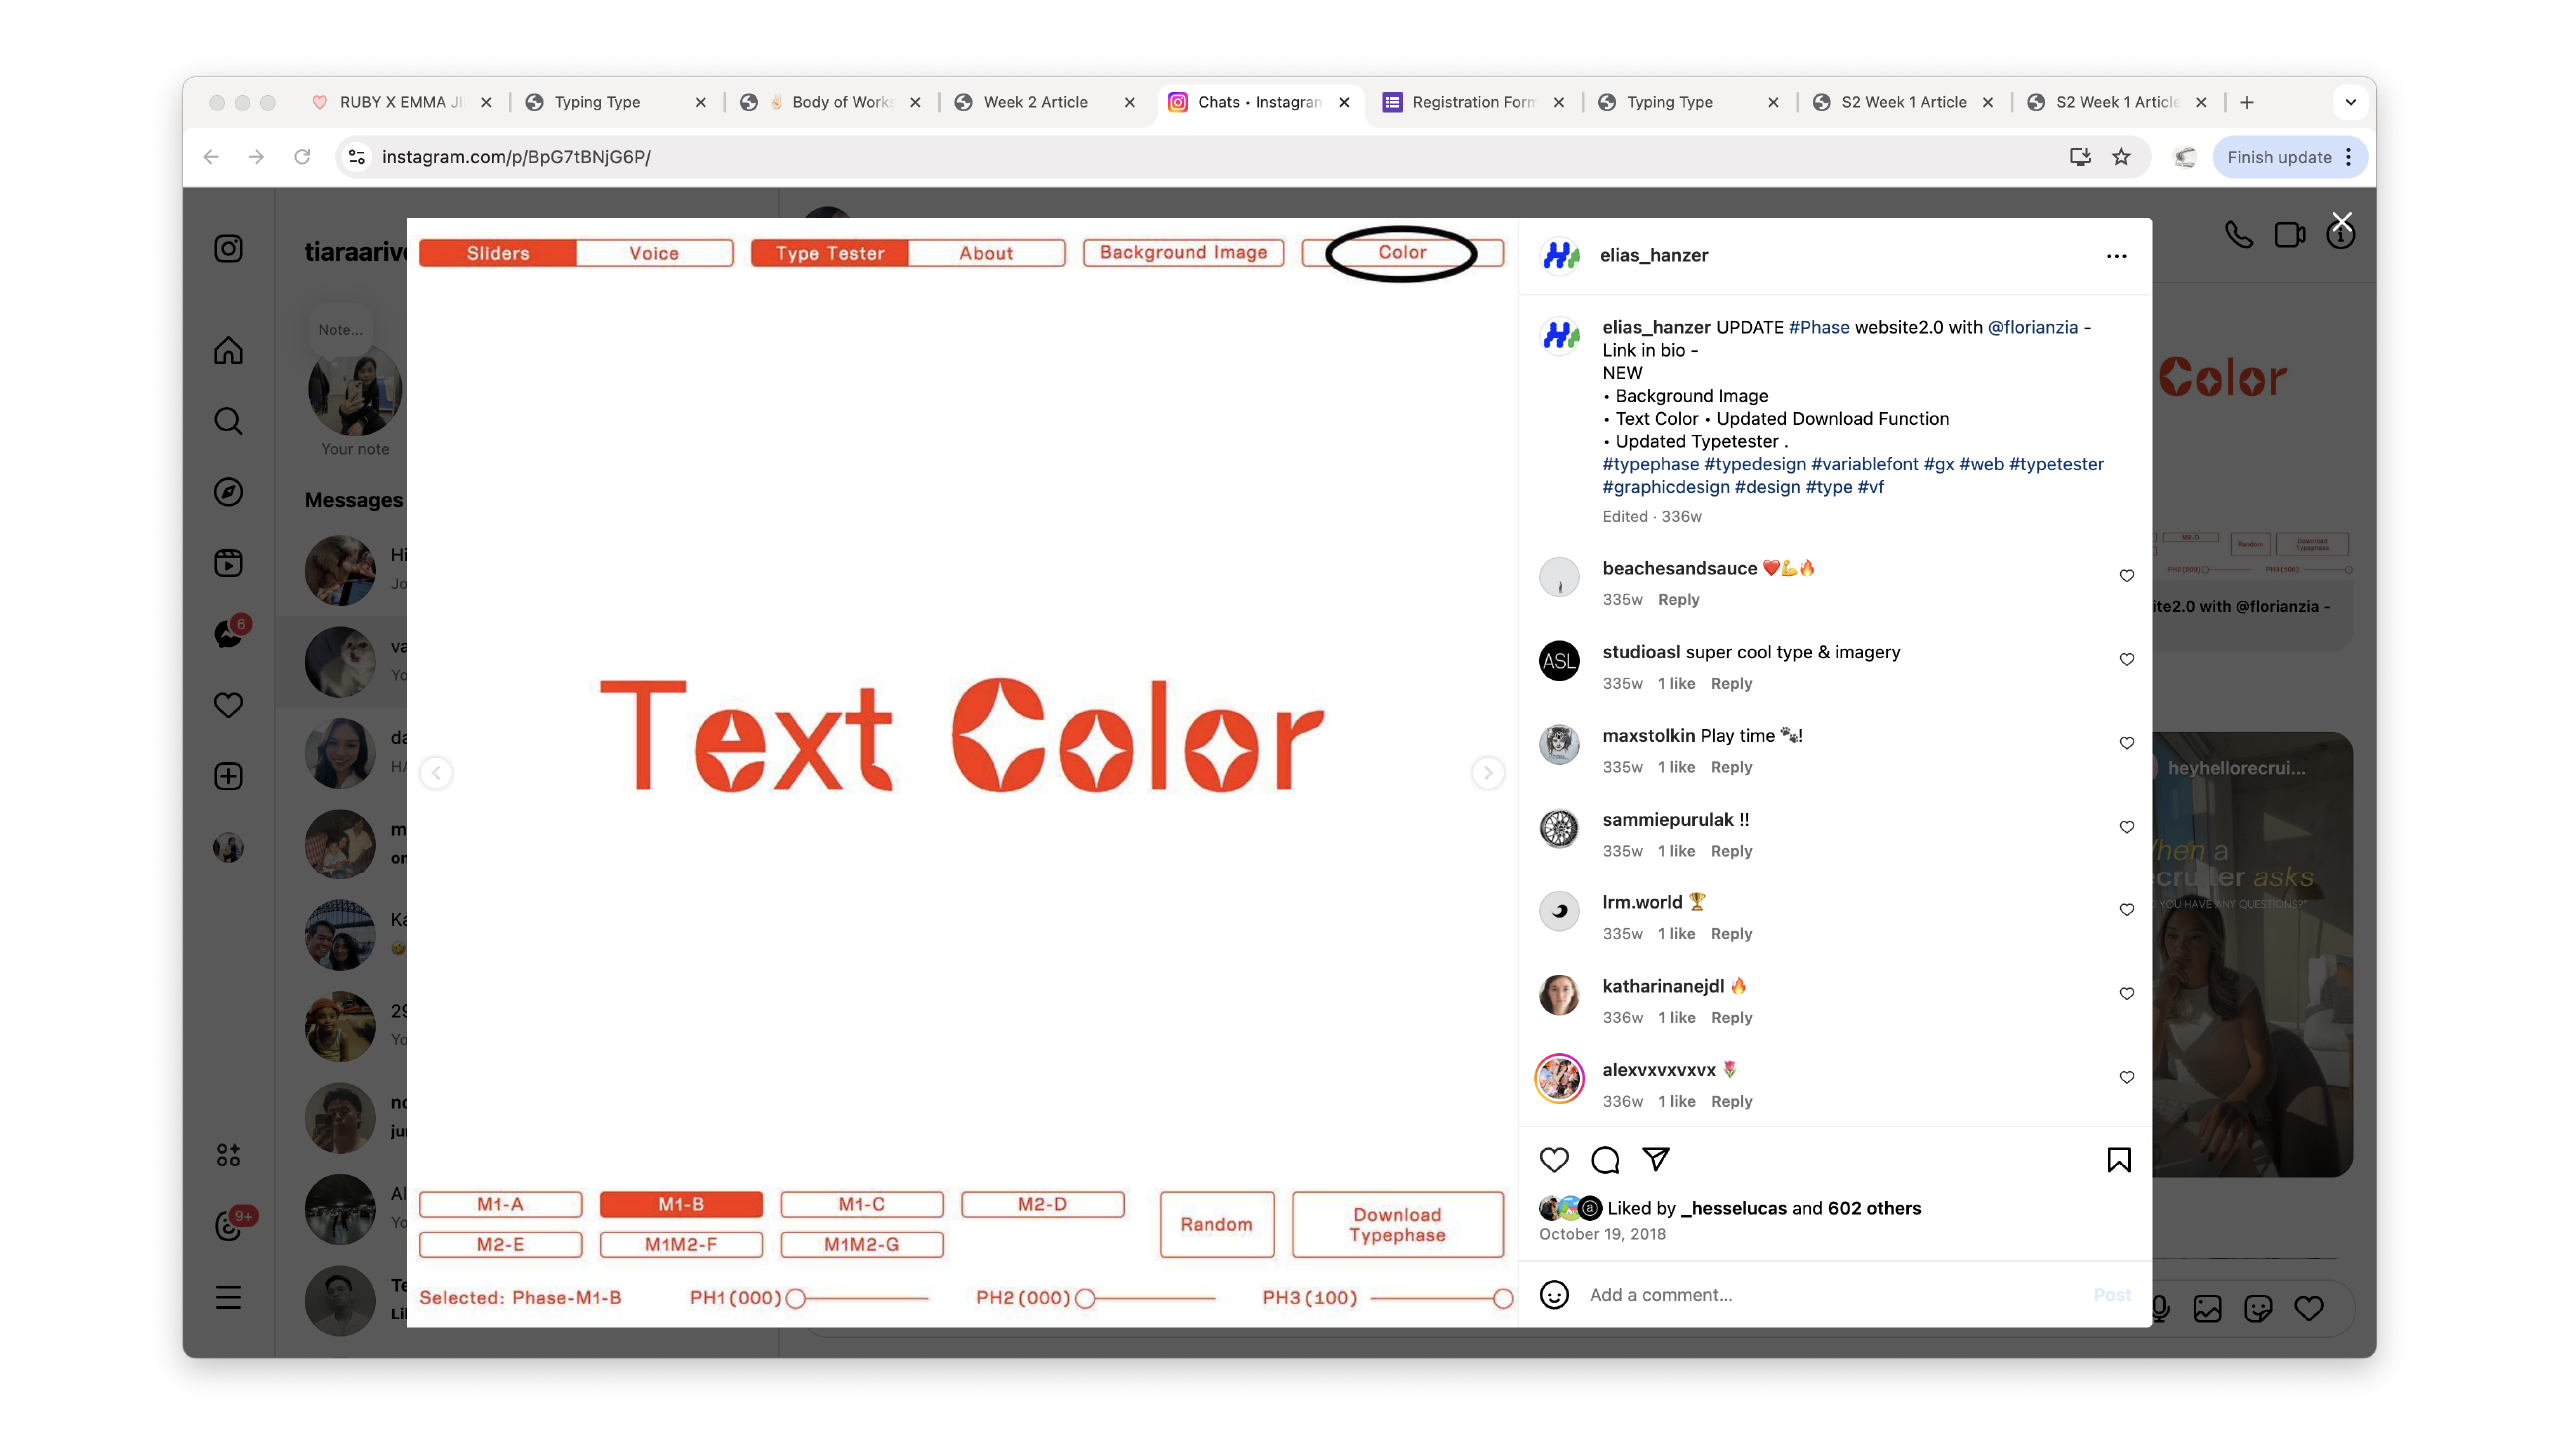
Task: Open Messages icon with 6 badge
Action: coord(230,633)
